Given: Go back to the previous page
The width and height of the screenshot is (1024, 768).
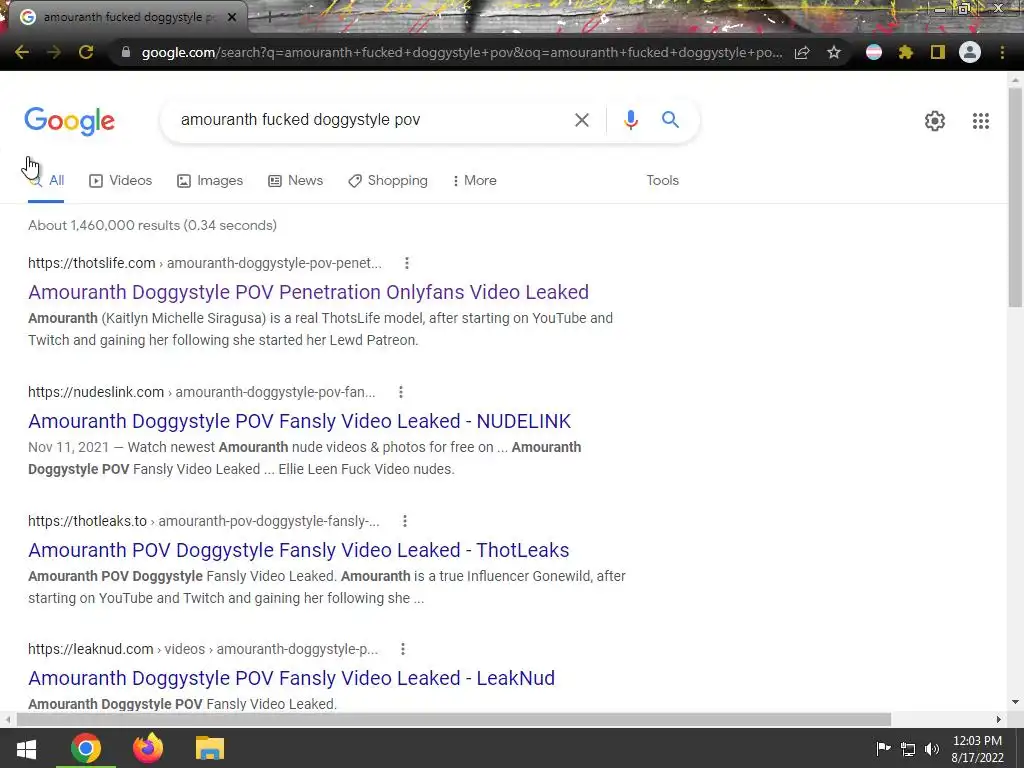Looking at the screenshot, I should pos(22,52).
